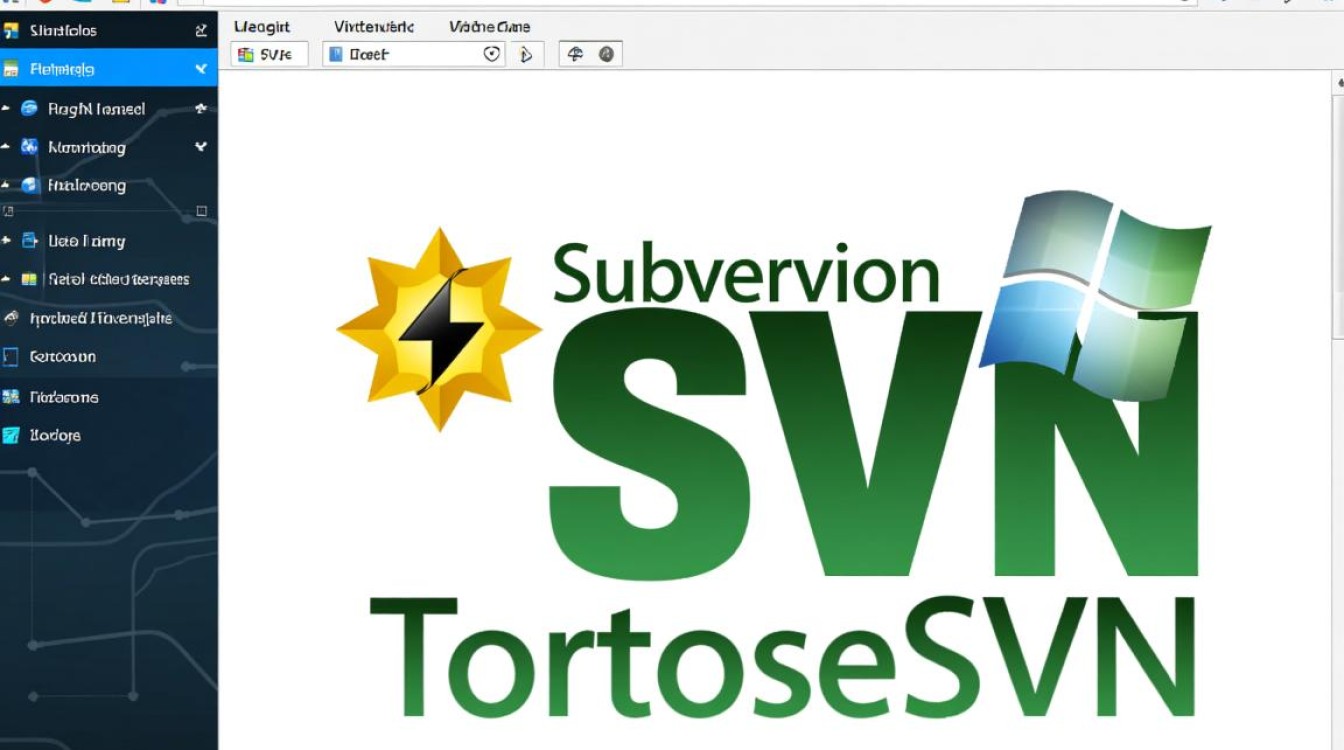Select the SVN toolbar button
Image resolution: width=1344 pixels, height=750 pixels.
tap(266, 54)
